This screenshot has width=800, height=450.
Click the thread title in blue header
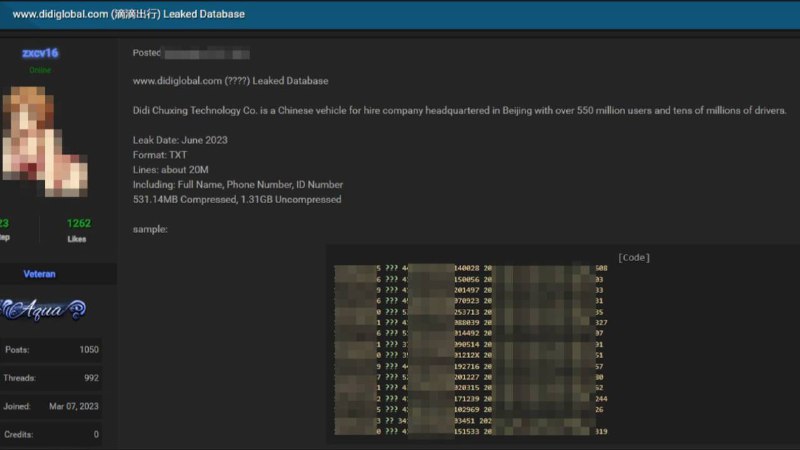129,14
